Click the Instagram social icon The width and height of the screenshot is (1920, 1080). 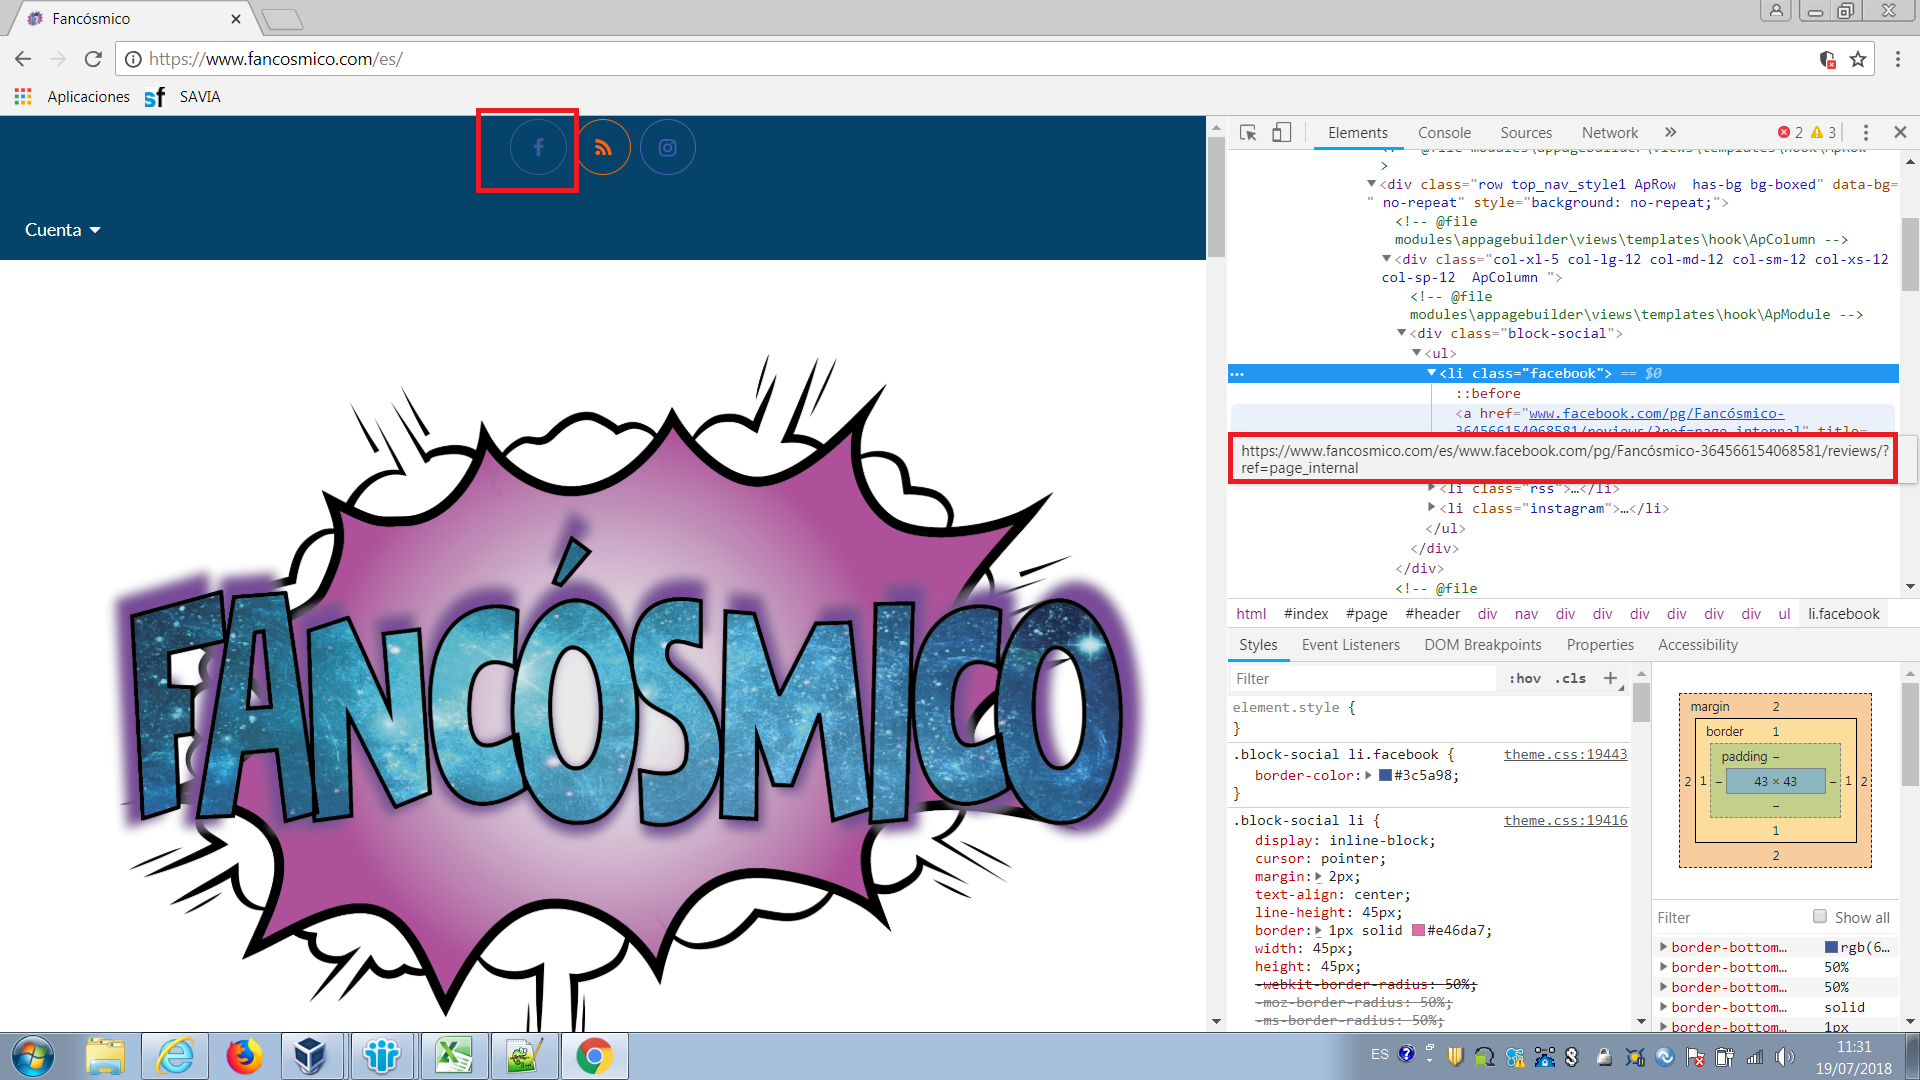click(x=667, y=148)
